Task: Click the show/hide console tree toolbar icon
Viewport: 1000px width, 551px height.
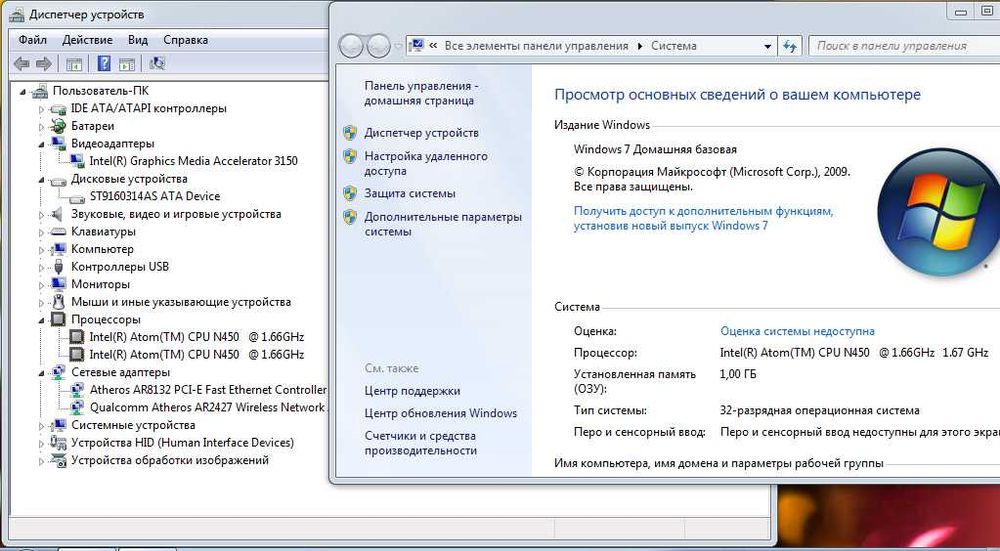Action: (74, 63)
